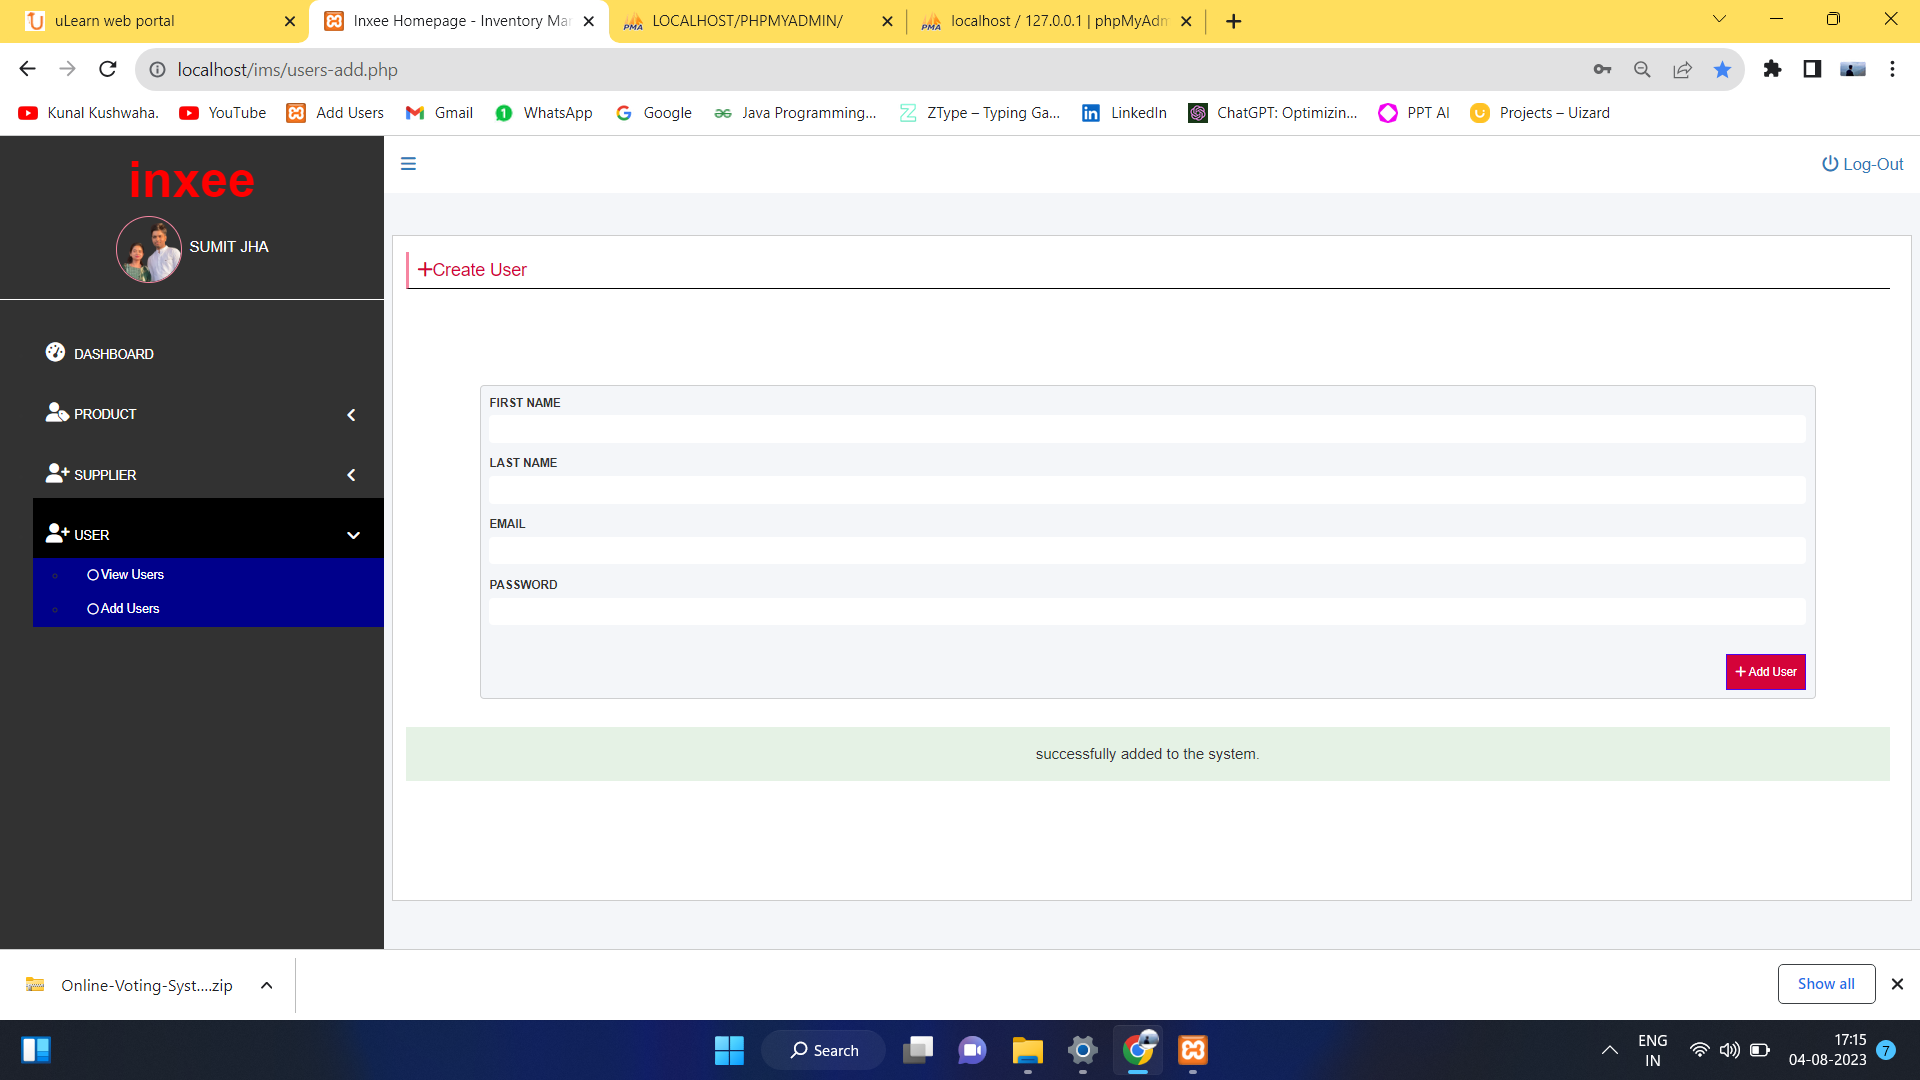Expand the Supplier submenu chevron

351,475
